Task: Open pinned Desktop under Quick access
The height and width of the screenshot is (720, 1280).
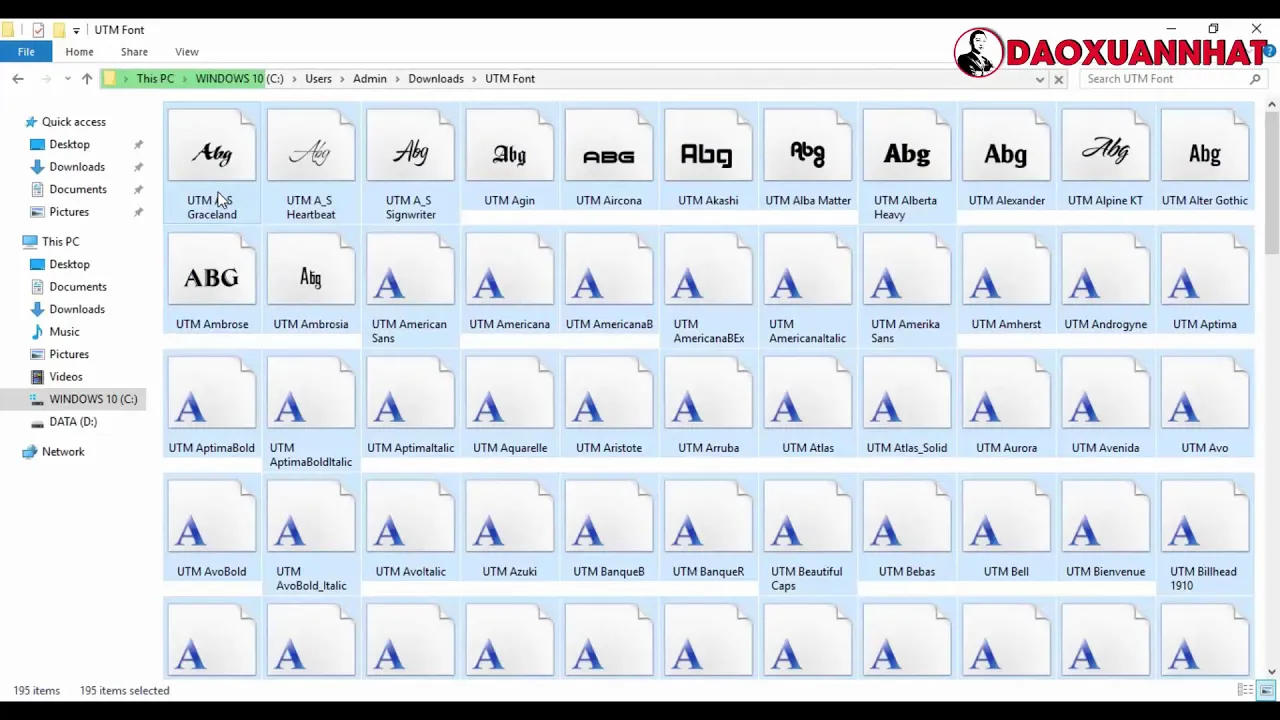Action: 69,145
